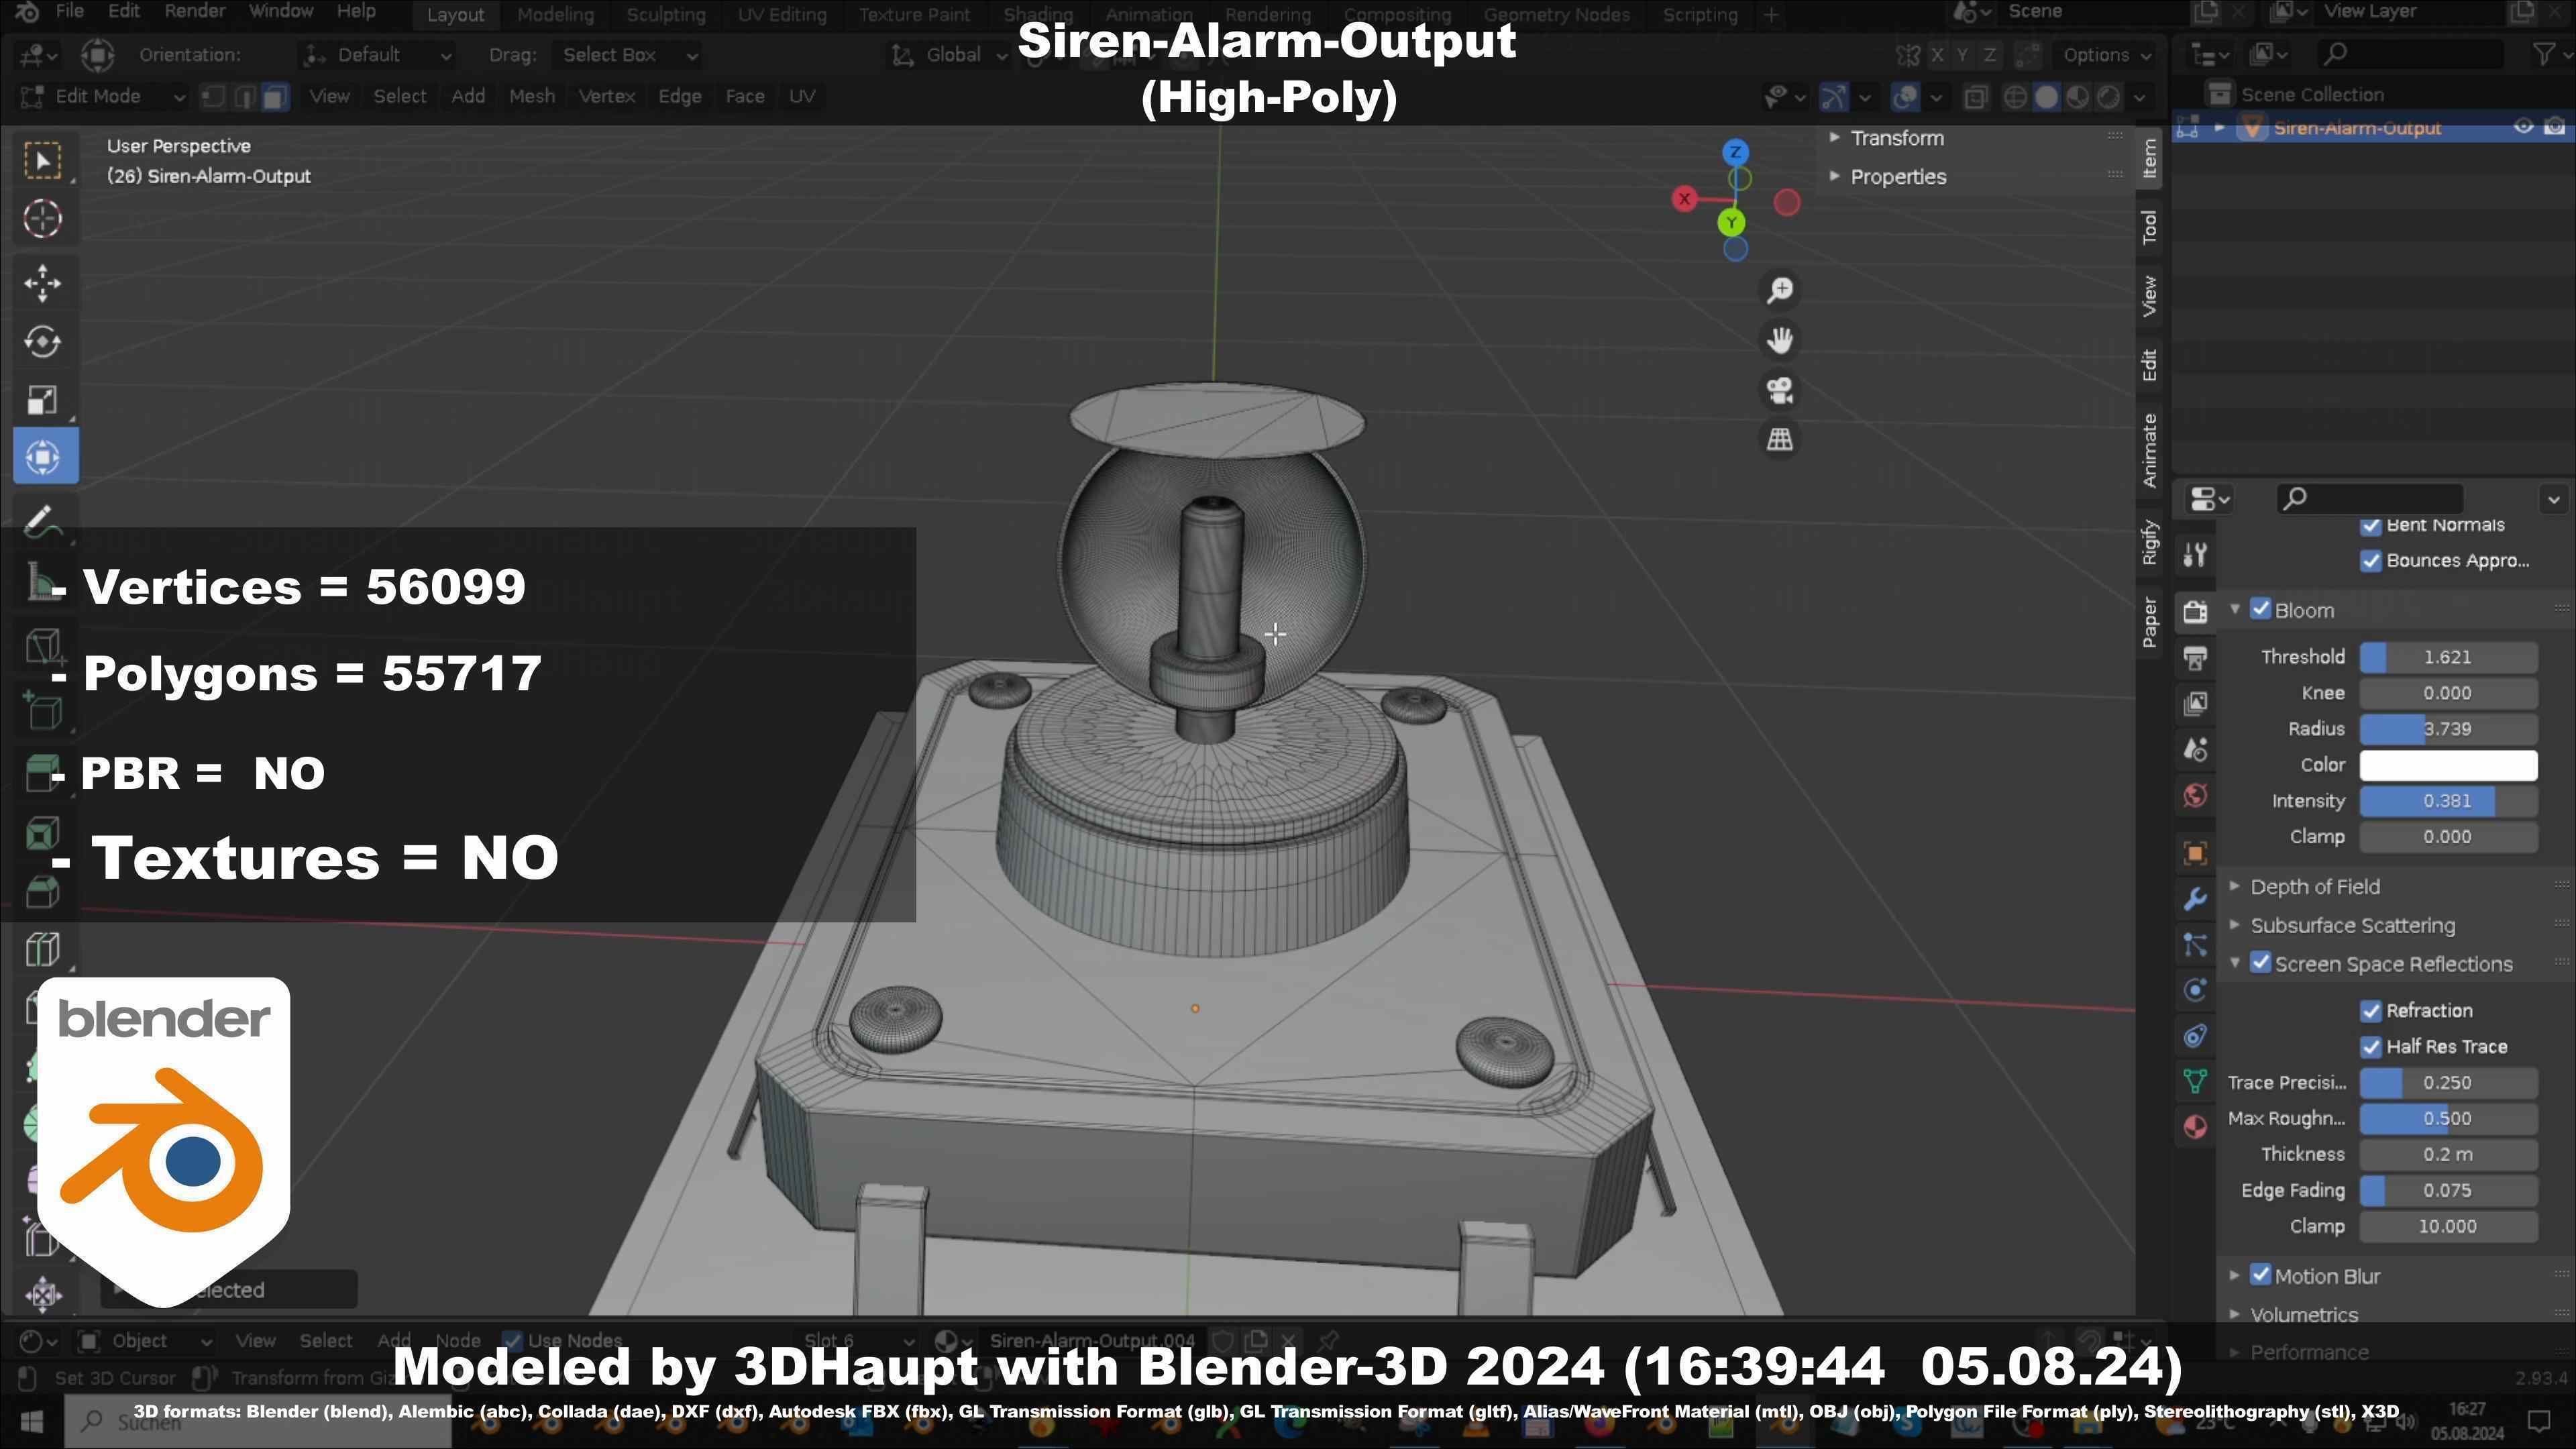2576x1449 pixels.
Task: Expand the Transform panel
Action: (1896, 138)
